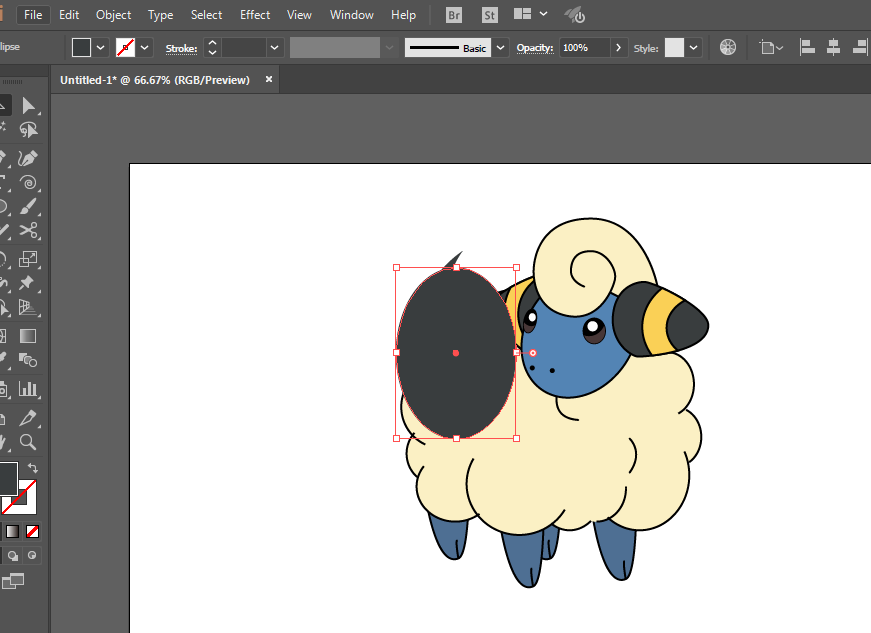Select the Column Graph tool
Viewport: 871px width, 633px height.
click(x=28, y=389)
